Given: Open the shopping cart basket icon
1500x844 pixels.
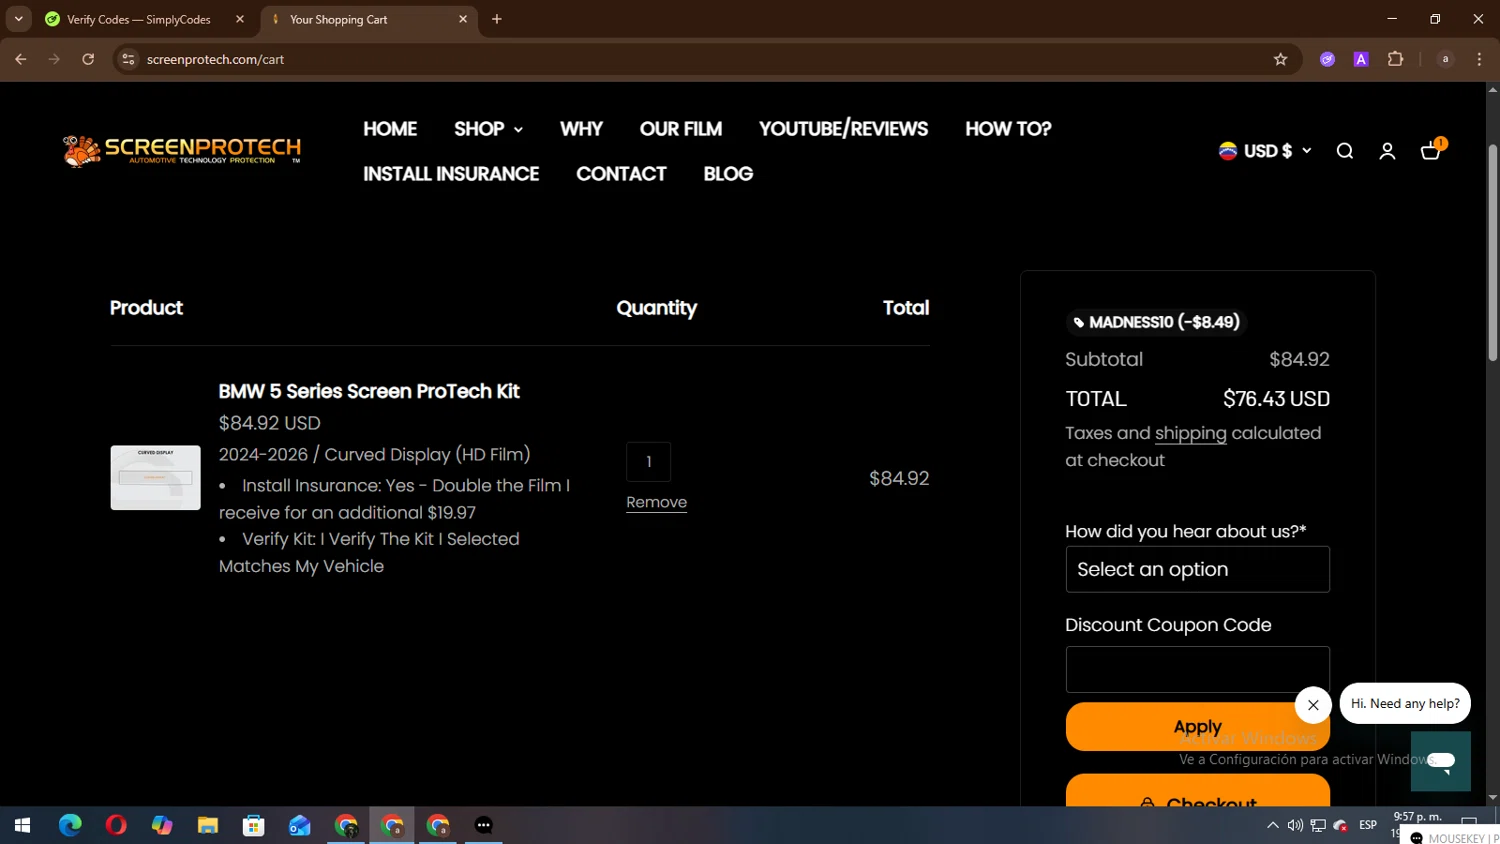Looking at the screenshot, I should tap(1431, 151).
